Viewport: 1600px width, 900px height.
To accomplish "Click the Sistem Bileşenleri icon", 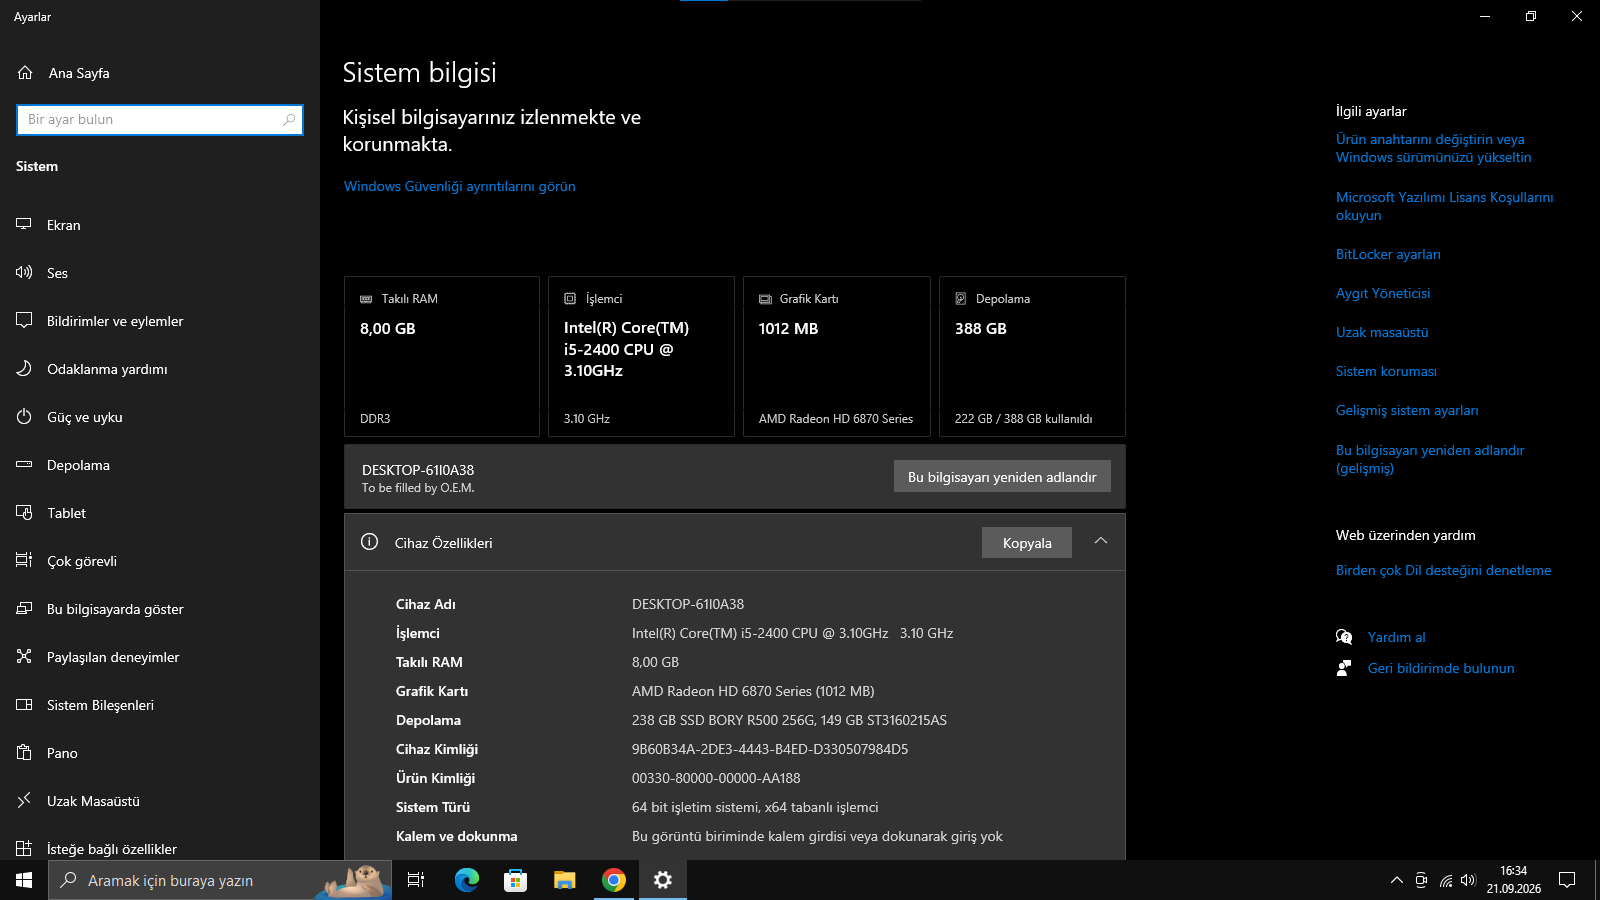I will pos(24,704).
